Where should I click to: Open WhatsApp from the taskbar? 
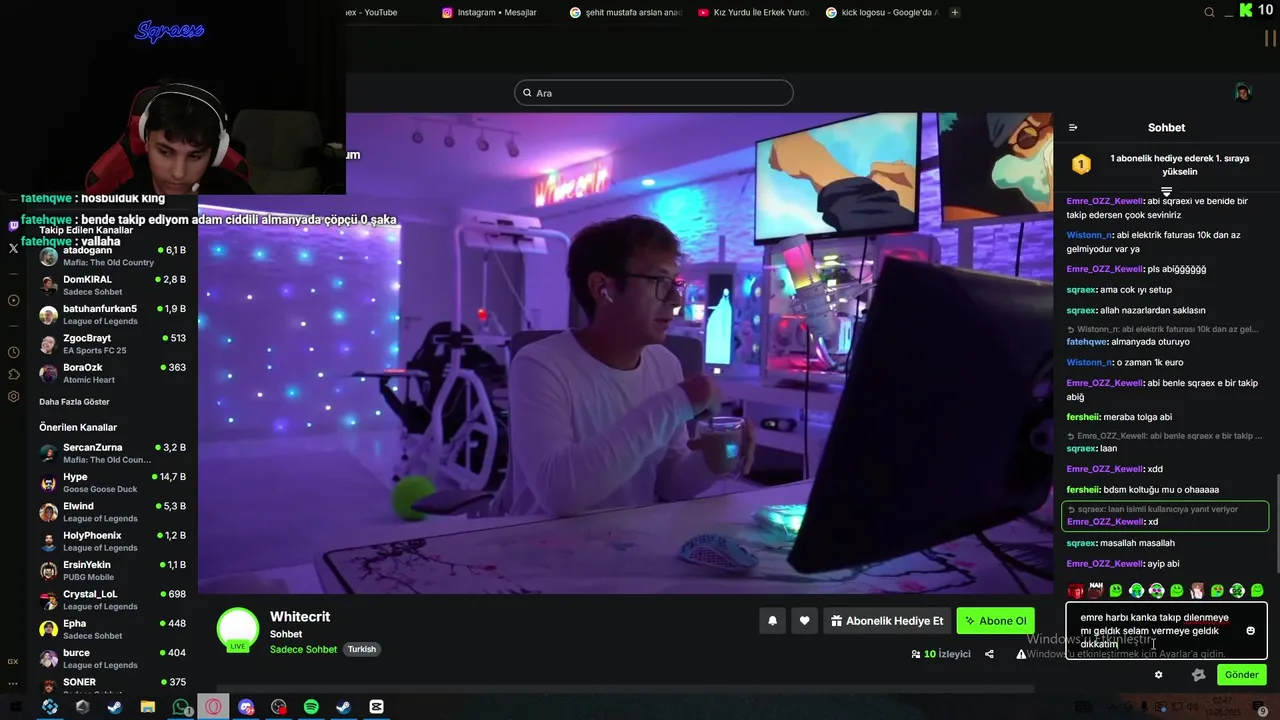tap(180, 707)
